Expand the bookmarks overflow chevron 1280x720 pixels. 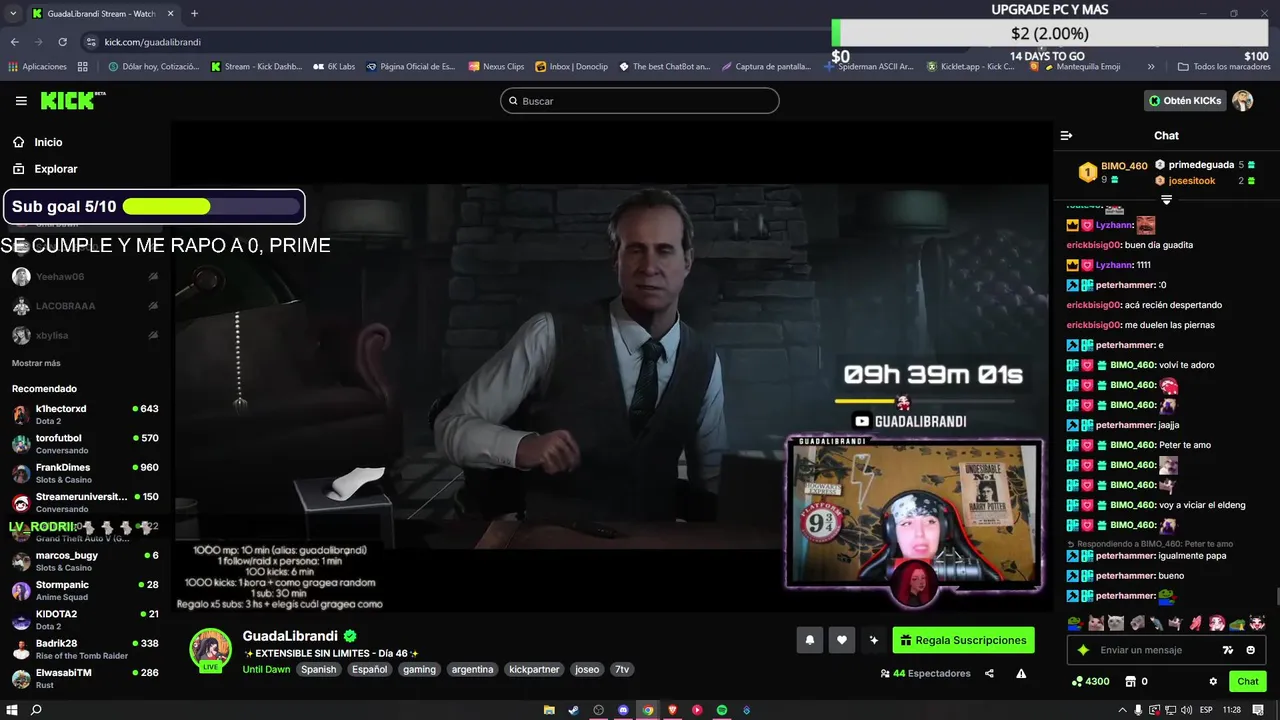tap(1151, 67)
